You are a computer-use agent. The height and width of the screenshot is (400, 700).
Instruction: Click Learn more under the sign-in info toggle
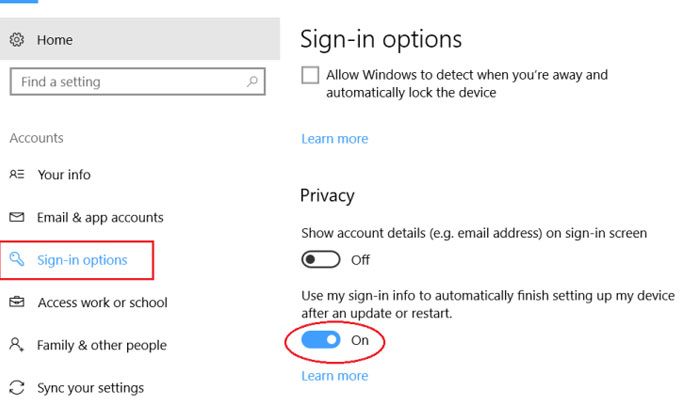coord(334,376)
